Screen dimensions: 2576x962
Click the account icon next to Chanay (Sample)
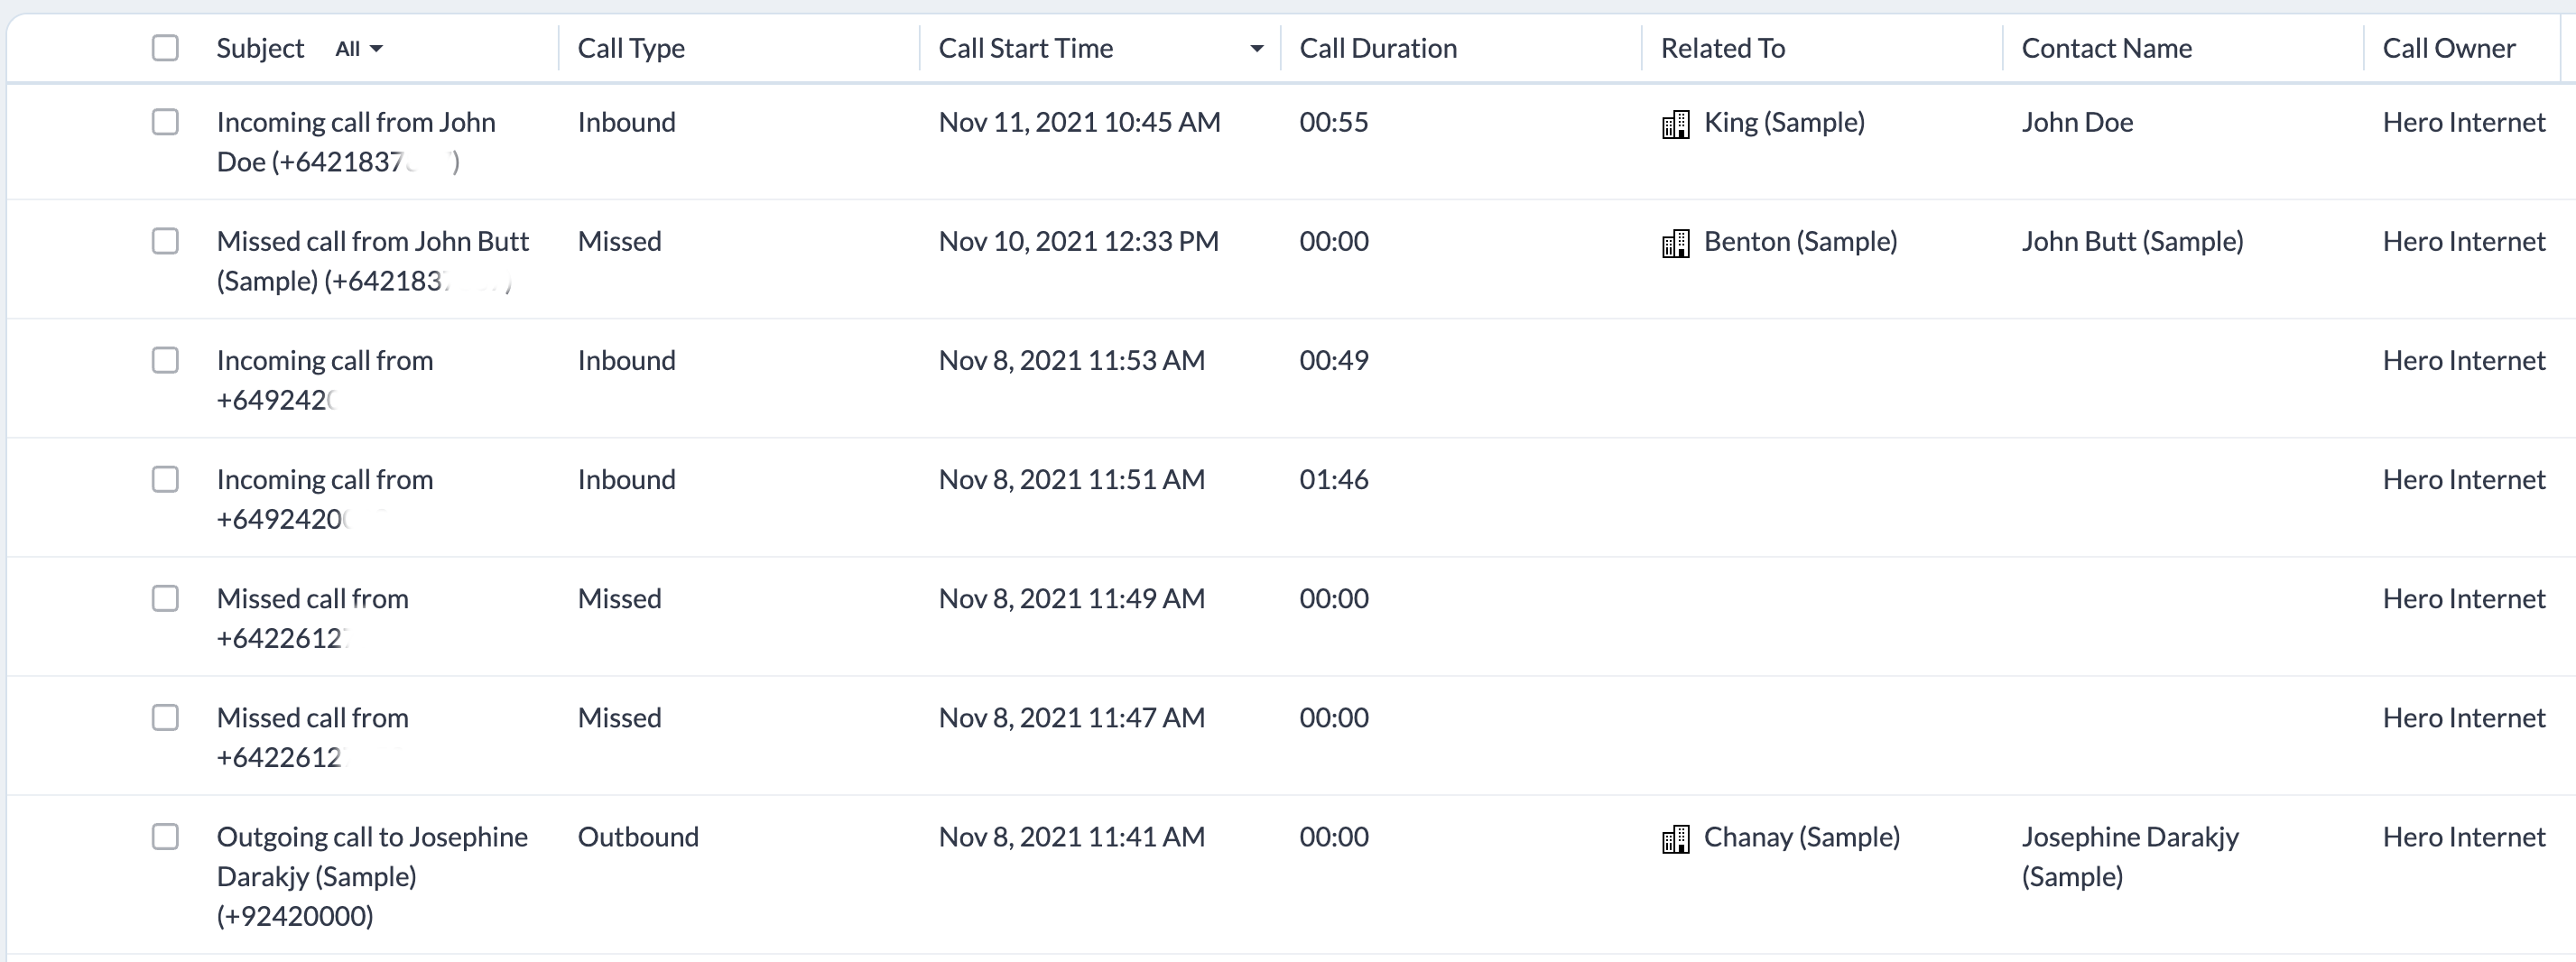pyautogui.click(x=1675, y=838)
